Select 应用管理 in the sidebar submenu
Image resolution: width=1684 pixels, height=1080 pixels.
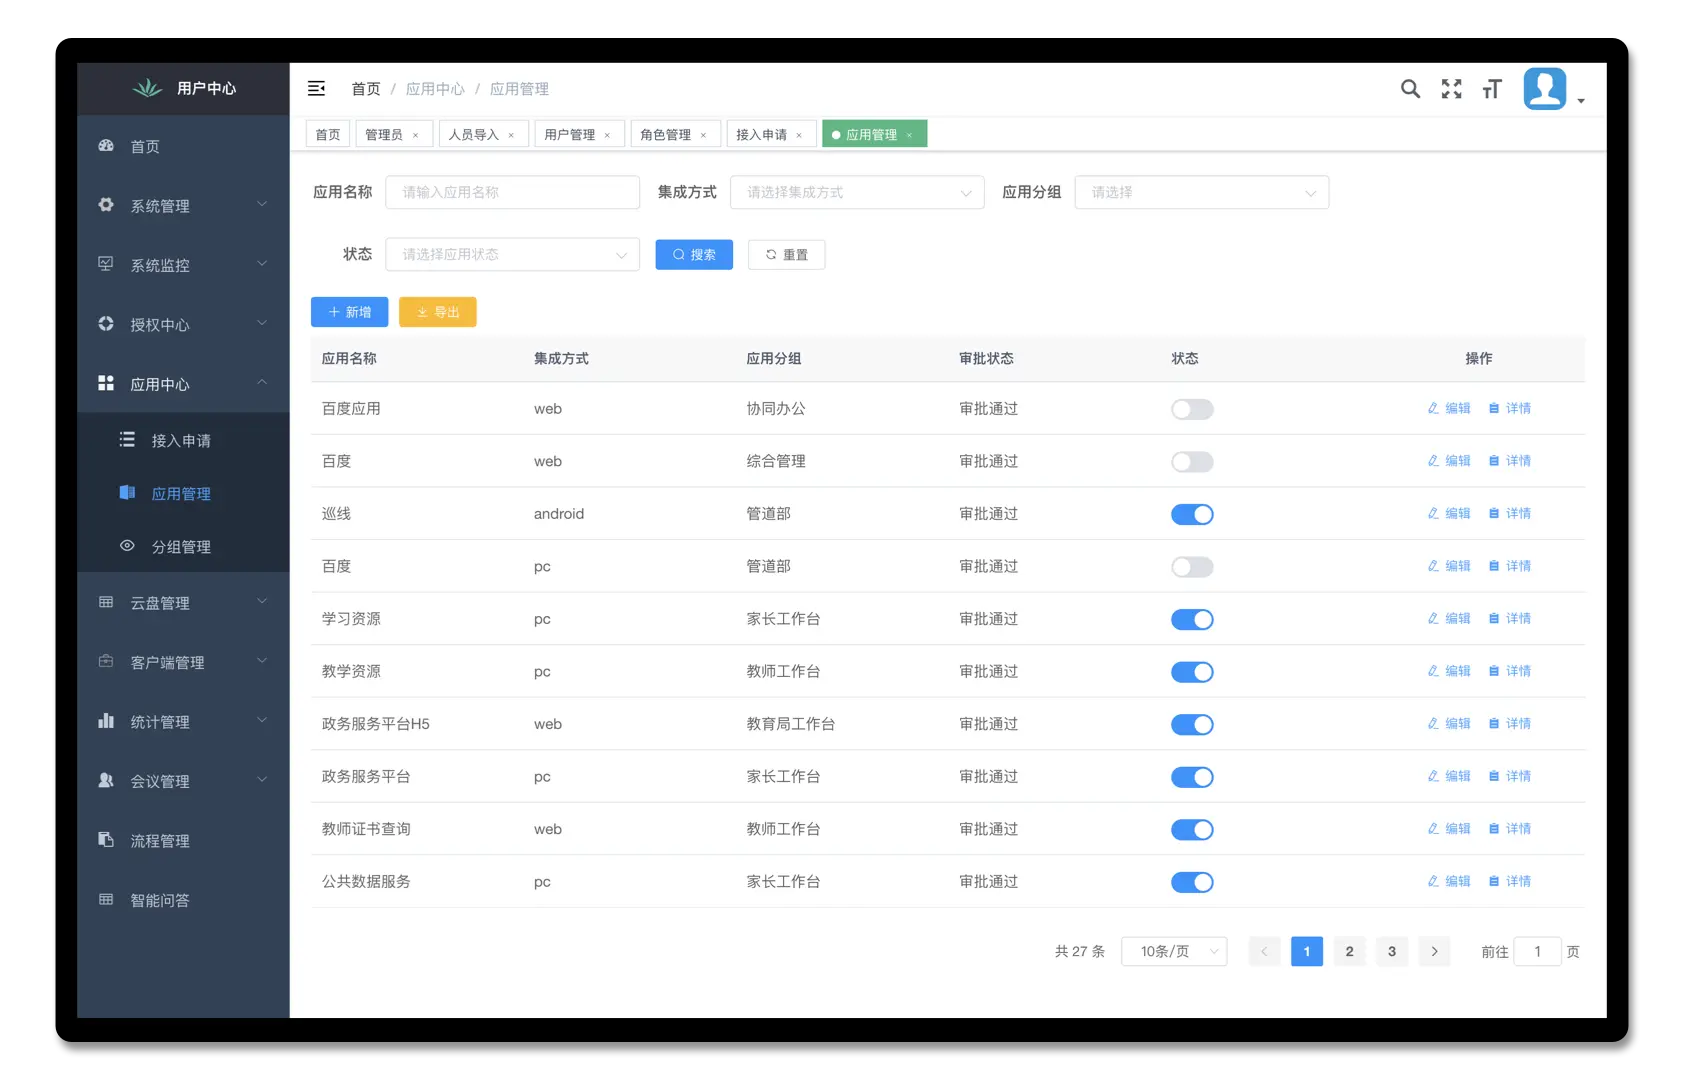point(183,493)
